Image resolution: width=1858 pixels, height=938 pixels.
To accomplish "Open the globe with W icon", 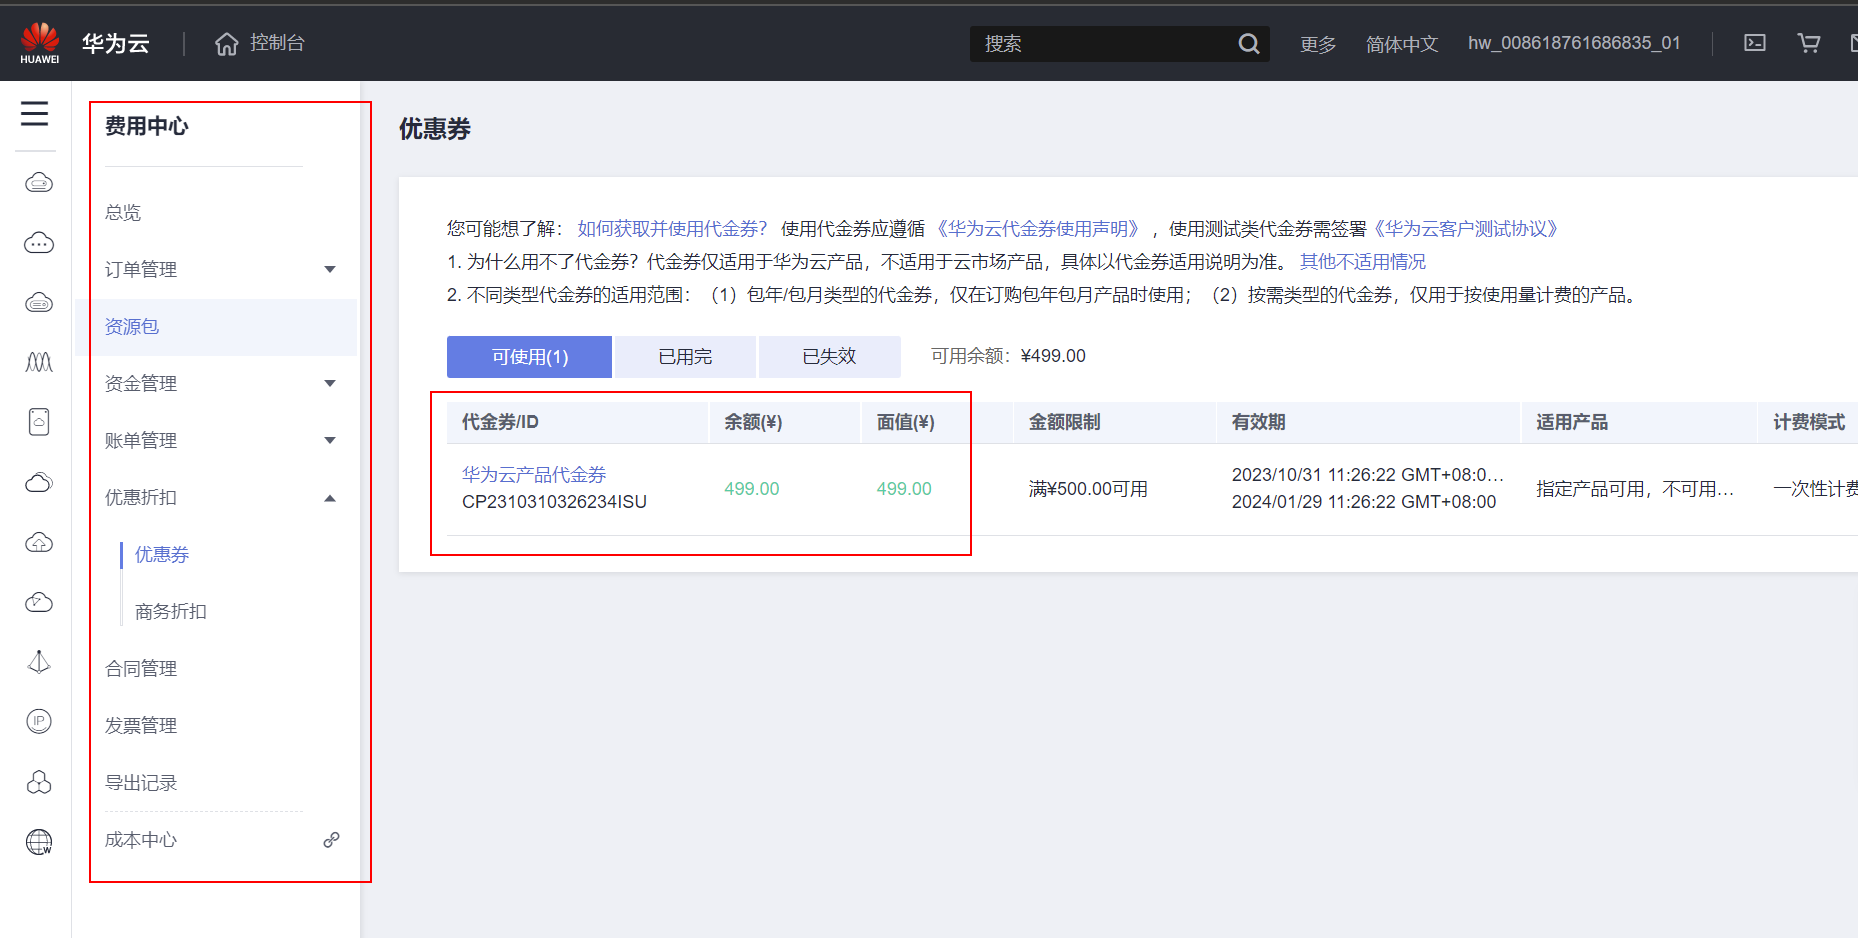I will (x=39, y=842).
